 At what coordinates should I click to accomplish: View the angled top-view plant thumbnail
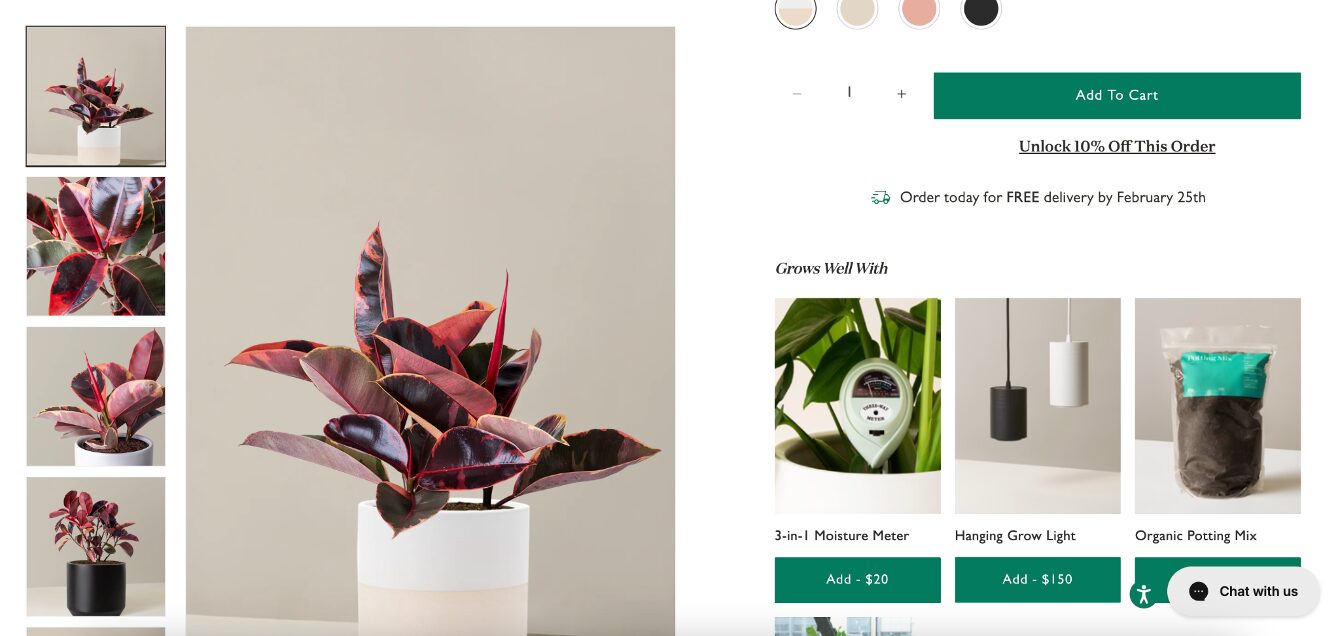(x=96, y=396)
